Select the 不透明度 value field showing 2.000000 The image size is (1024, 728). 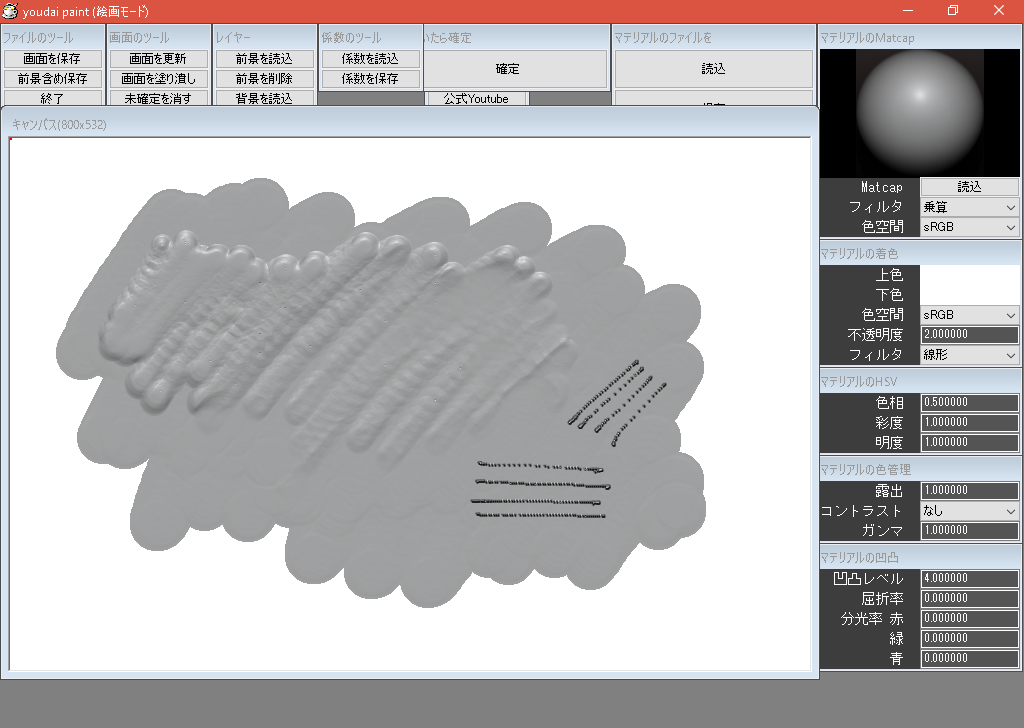point(968,334)
